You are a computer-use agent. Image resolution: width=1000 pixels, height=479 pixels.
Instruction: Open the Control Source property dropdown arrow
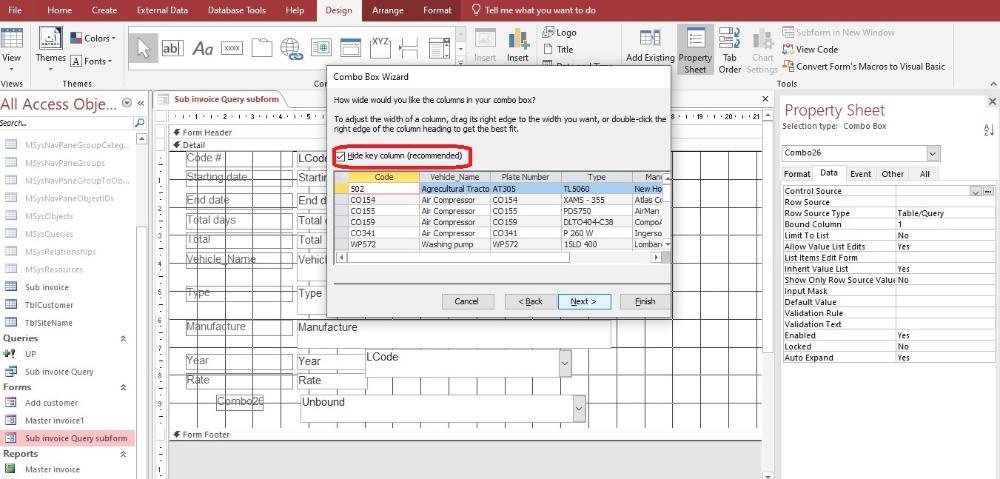coord(975,191)
